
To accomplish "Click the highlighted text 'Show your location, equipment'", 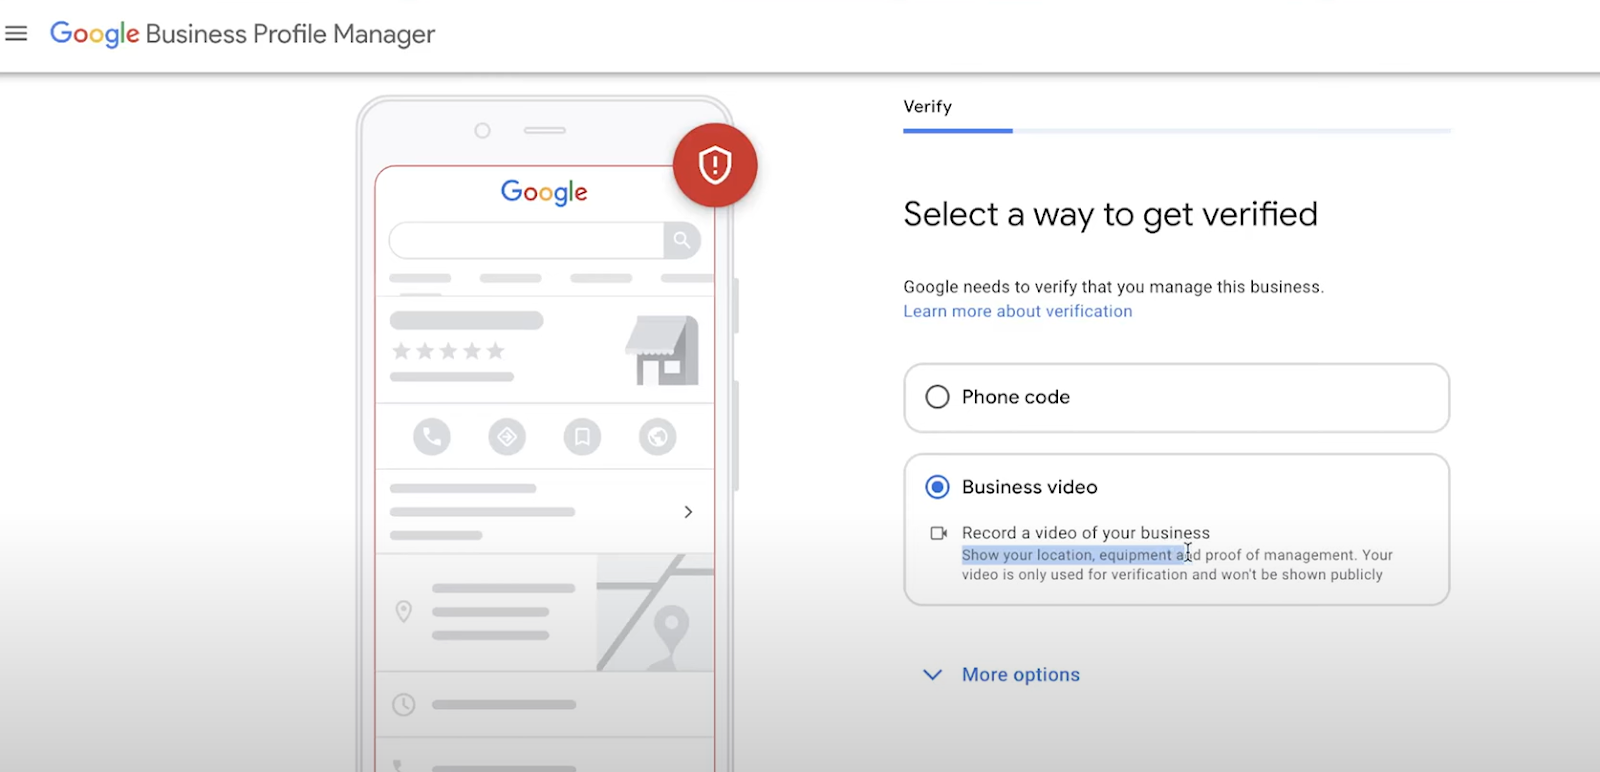I will [1066, 555].
